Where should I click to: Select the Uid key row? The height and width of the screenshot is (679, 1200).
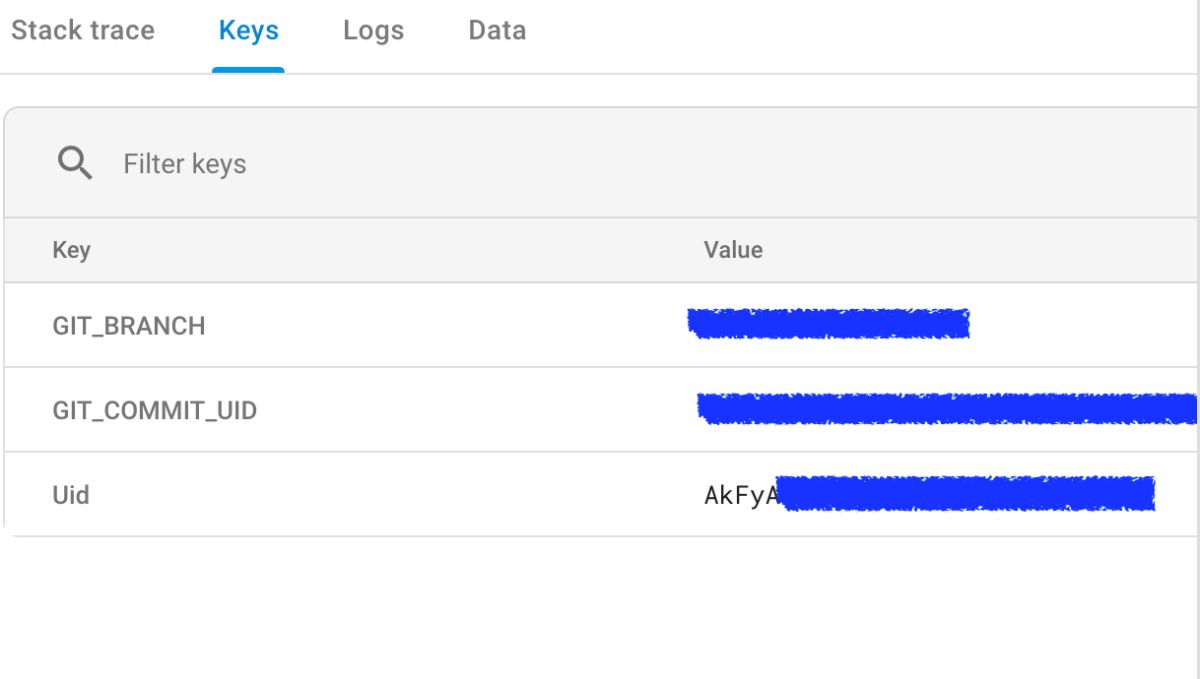click(601, 494)
